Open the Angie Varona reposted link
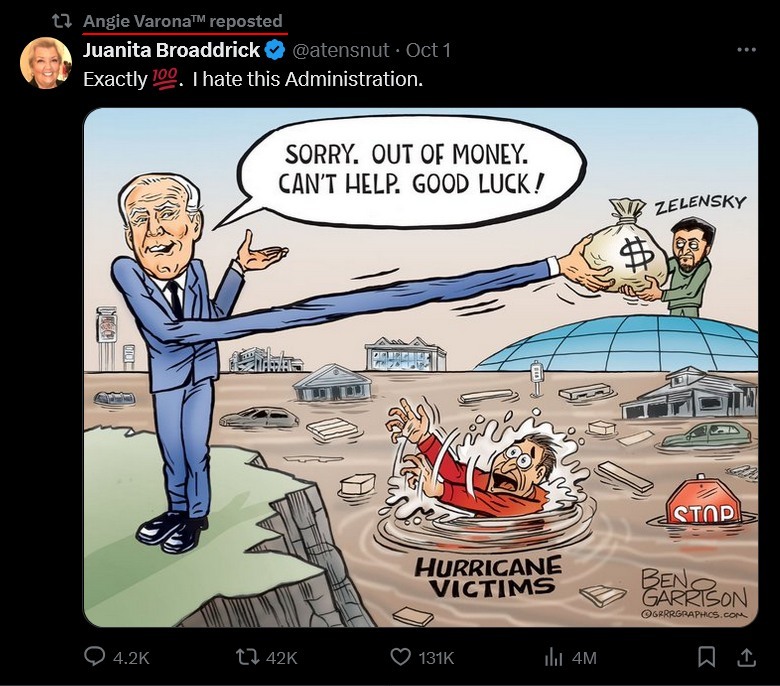The width and height of the screenshot is (780, 686). (x=183, y=21)
